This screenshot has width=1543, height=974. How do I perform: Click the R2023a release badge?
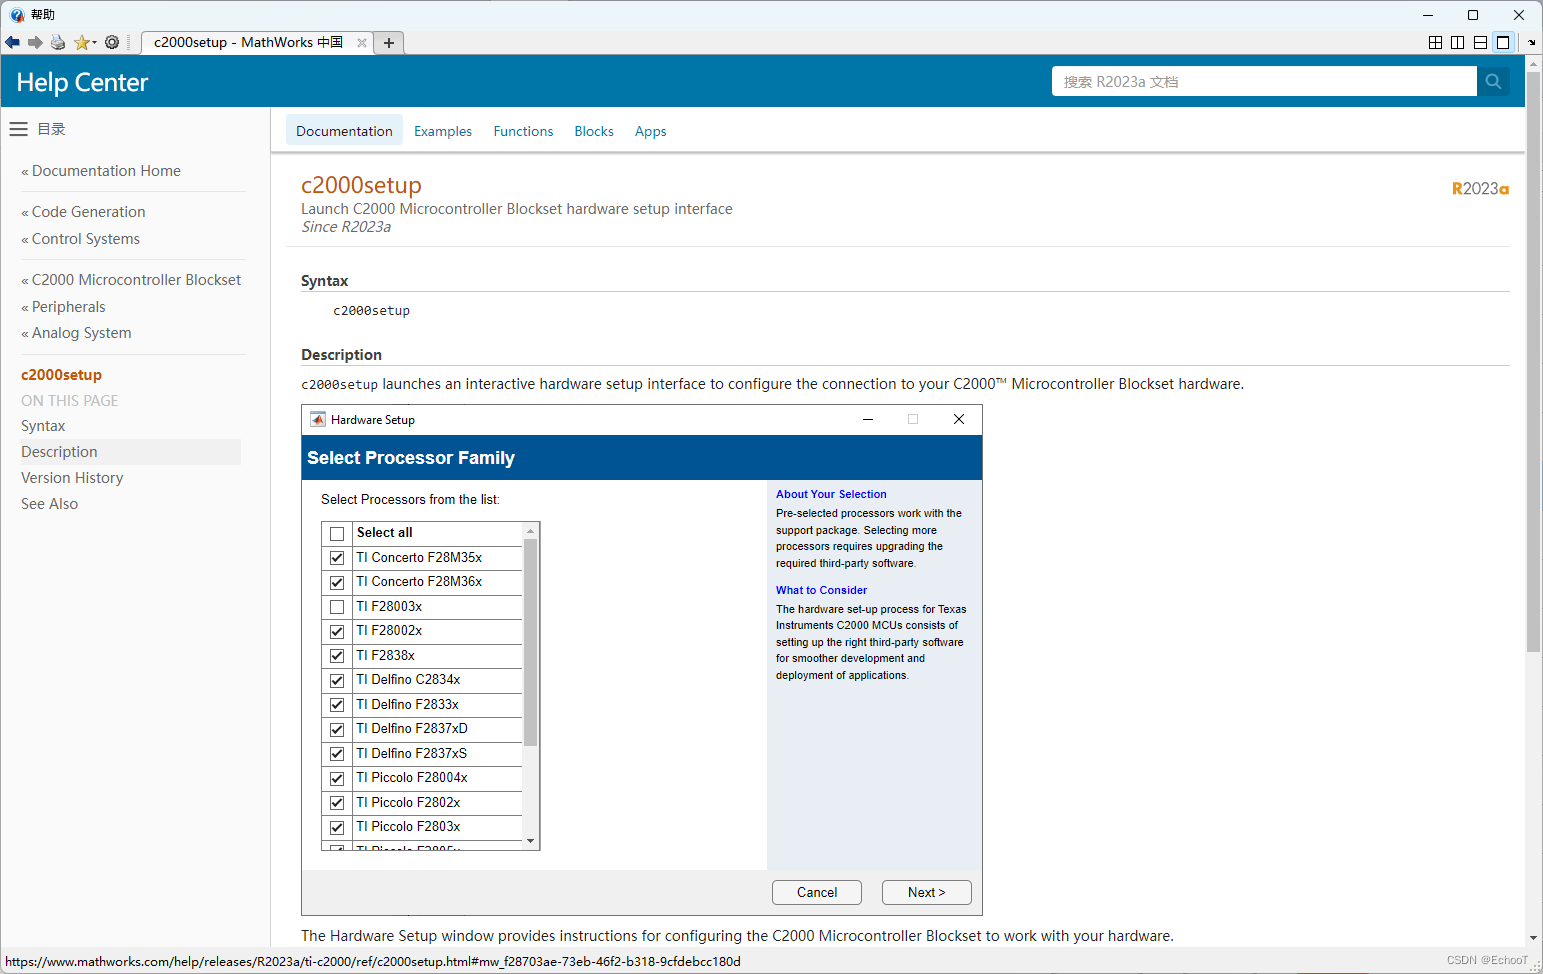1480,189
